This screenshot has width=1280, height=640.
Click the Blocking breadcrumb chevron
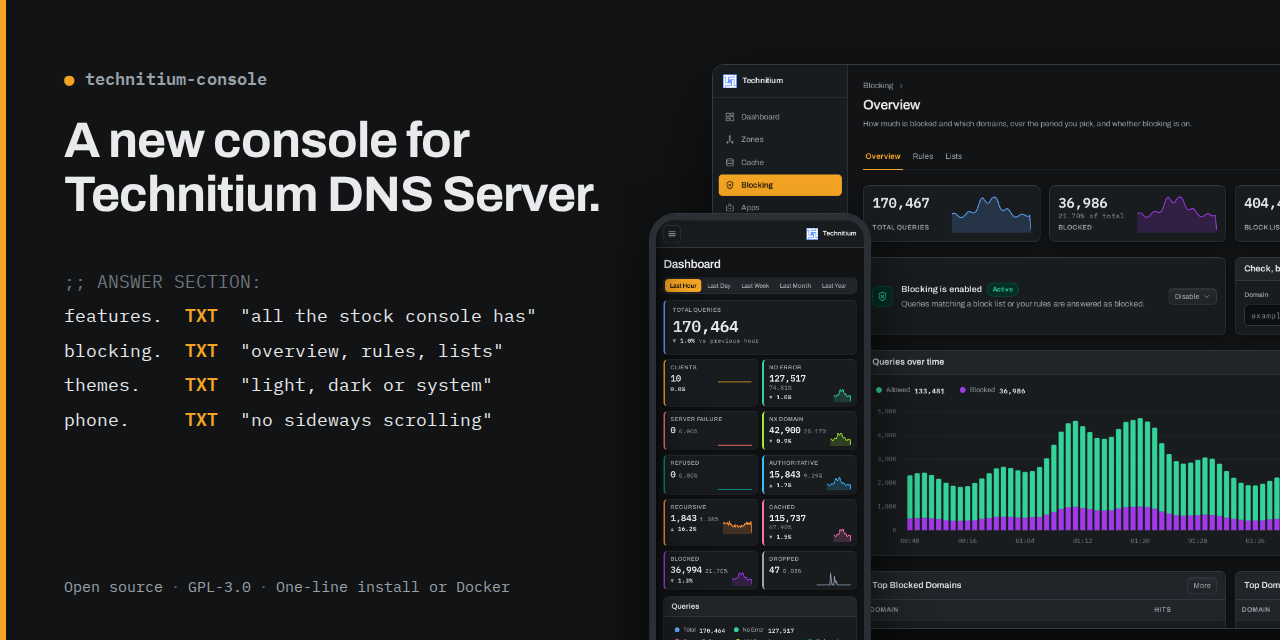[x=900, y=86]
